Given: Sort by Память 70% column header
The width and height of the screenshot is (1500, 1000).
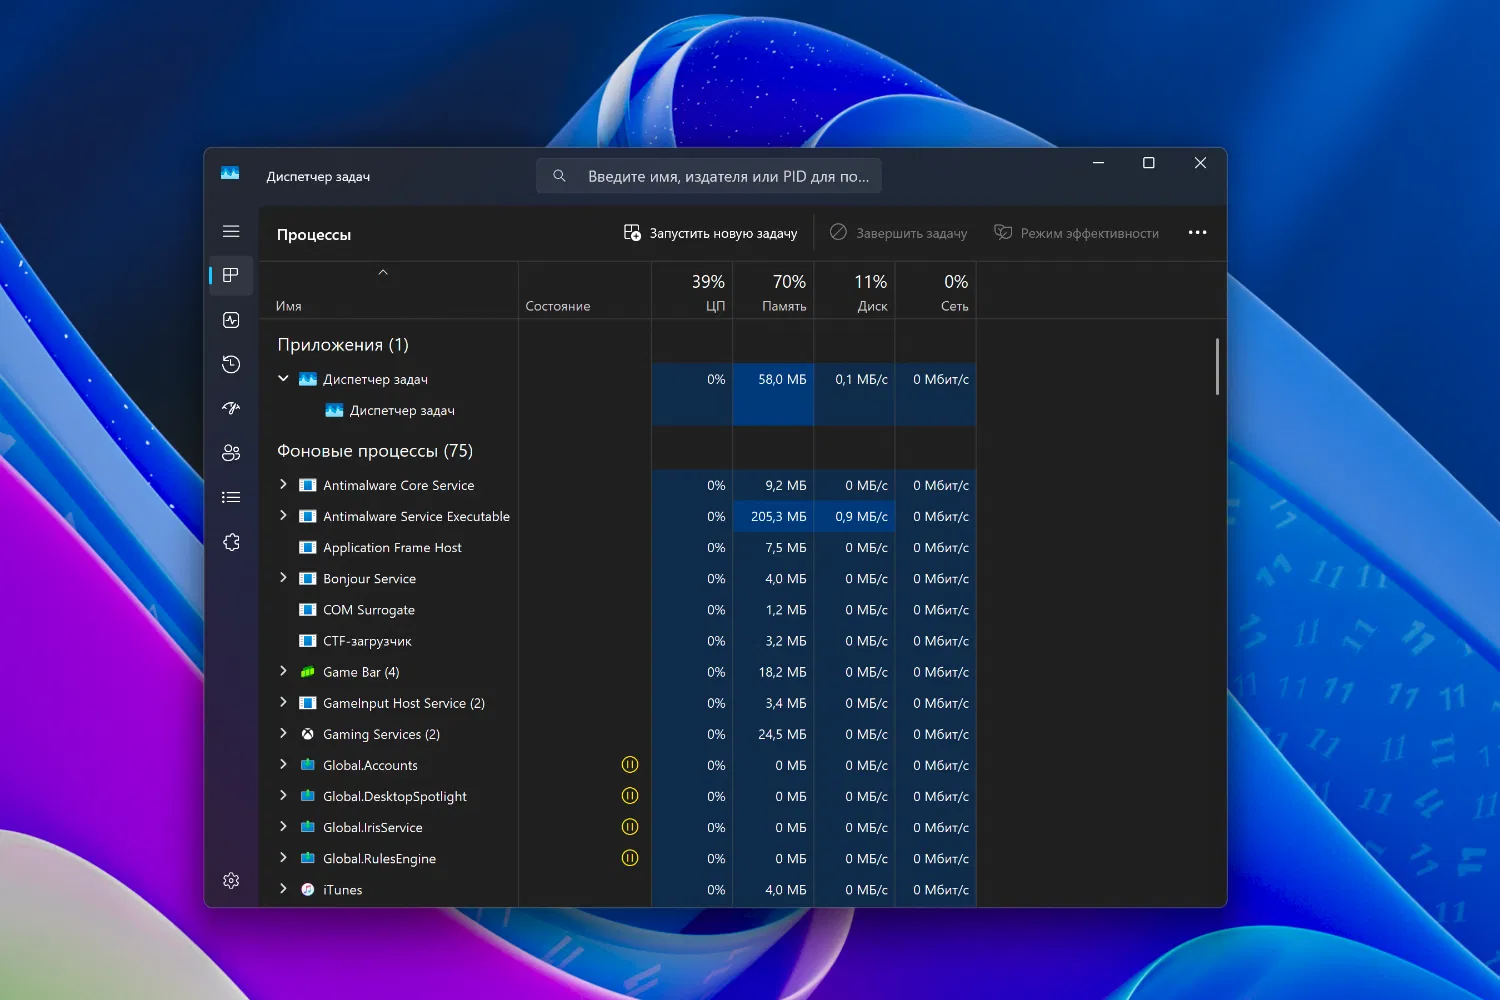Looking at the screenshot, I should pyautogui.click(x=773, y=291).
